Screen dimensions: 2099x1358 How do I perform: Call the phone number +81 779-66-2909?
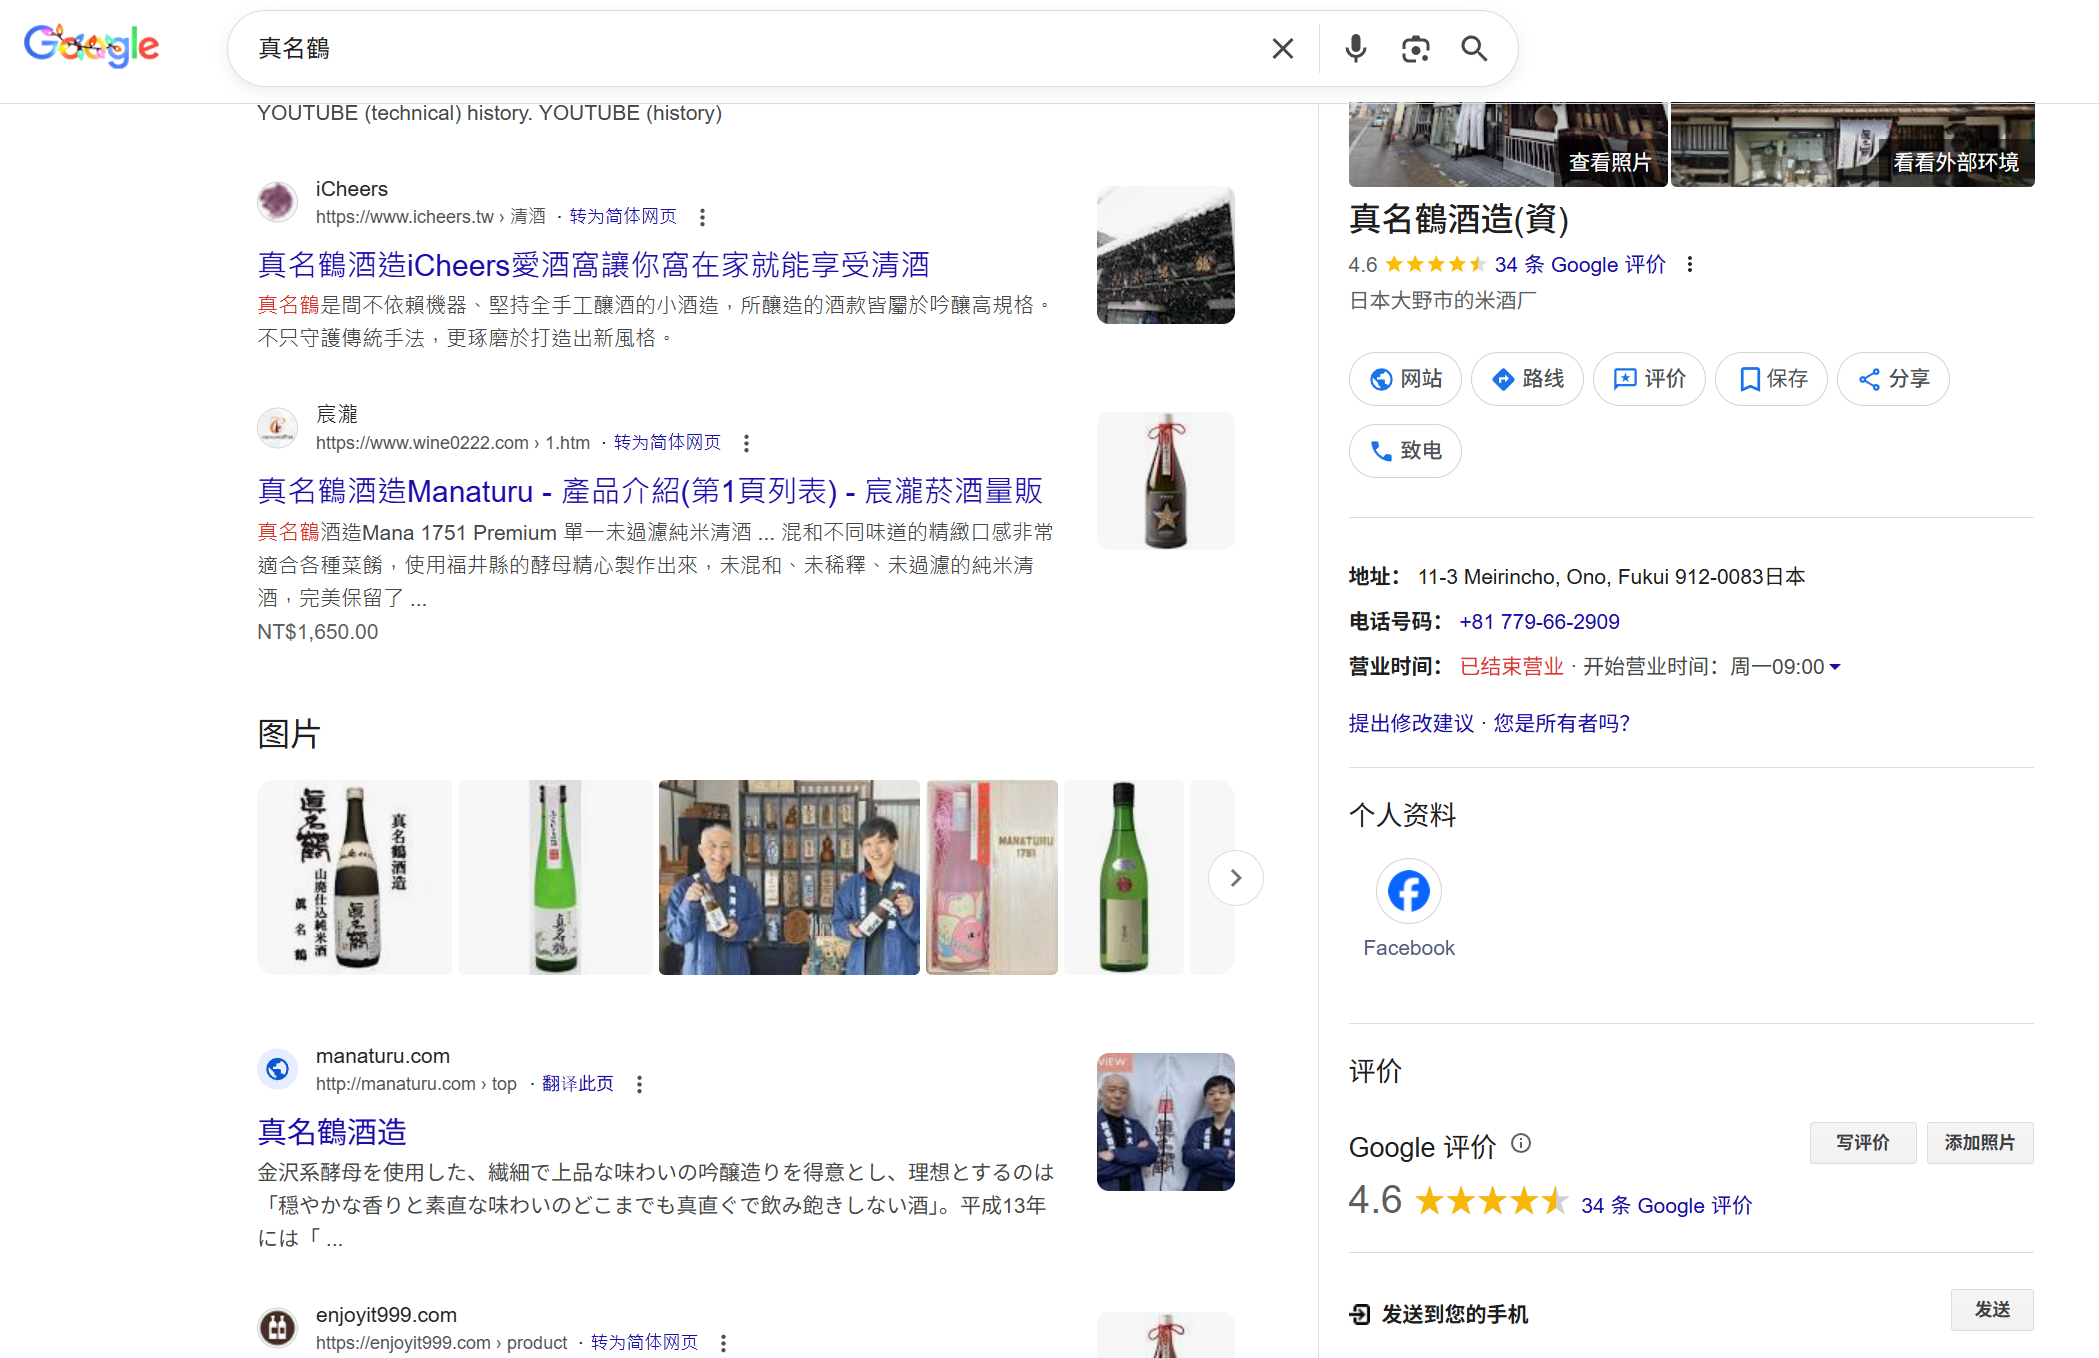[1539, 622]
